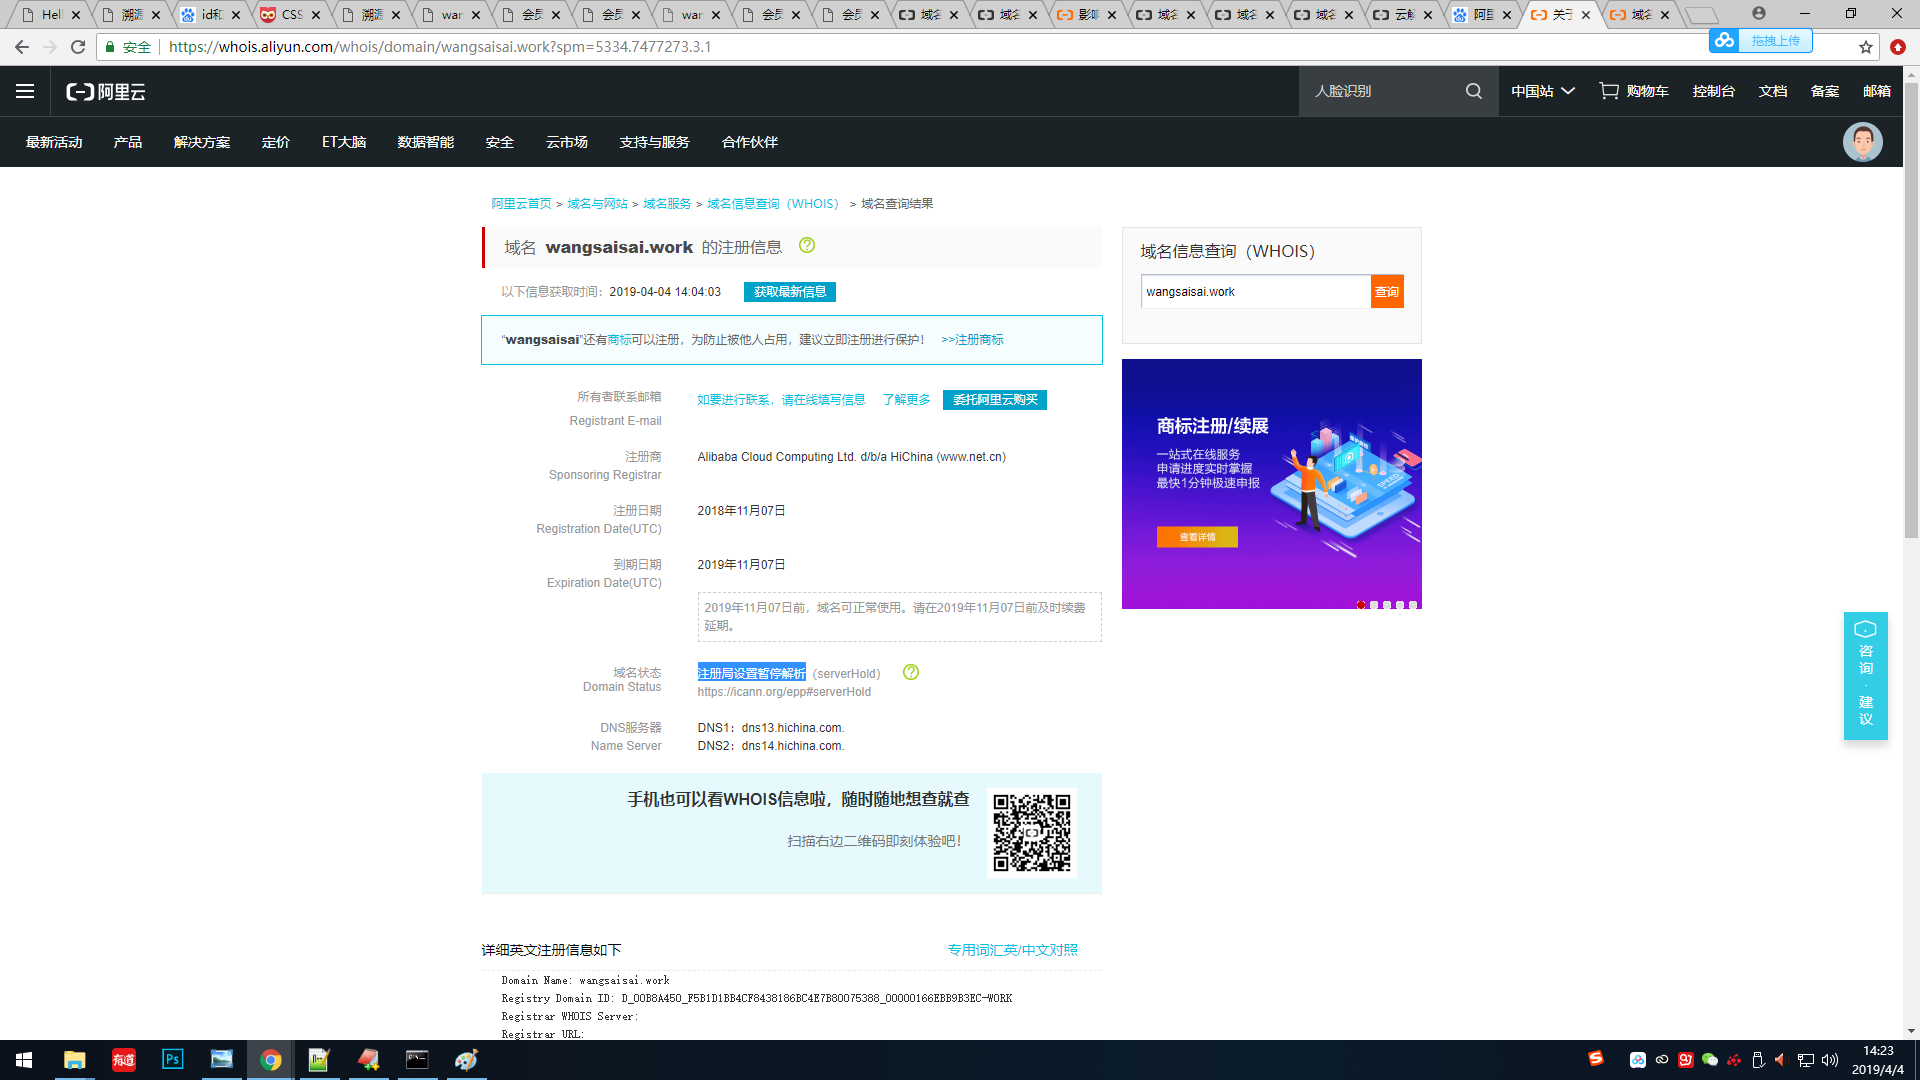Open the Windows Start menu
1920x1080 pixels.
coord(24,1060)
